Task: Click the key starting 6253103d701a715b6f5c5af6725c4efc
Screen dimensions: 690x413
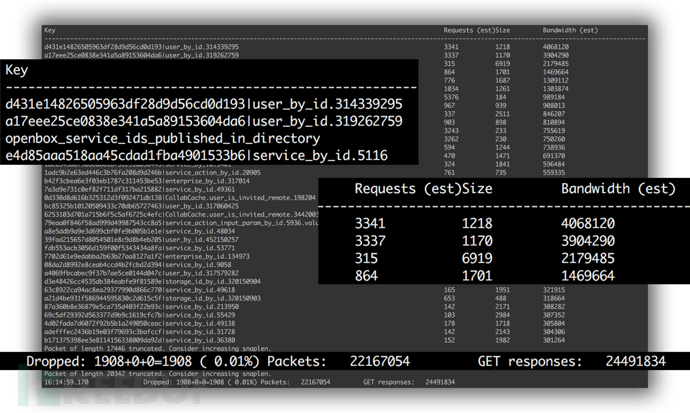Action: tap(181, 215)
